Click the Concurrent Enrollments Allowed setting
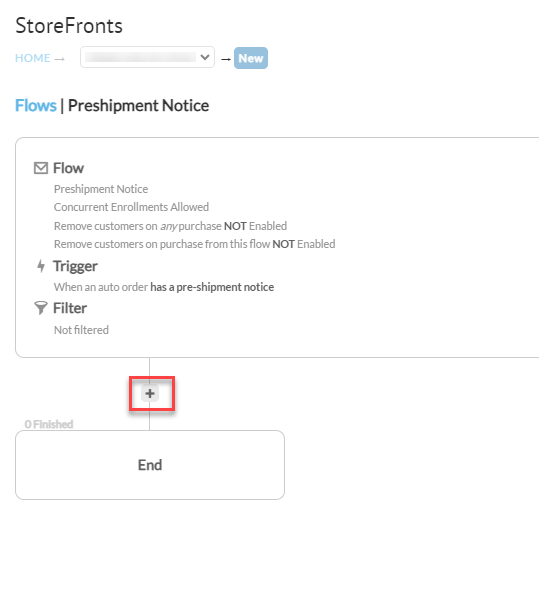The height and width of the screenshot is (591, 539). point(131,207)
